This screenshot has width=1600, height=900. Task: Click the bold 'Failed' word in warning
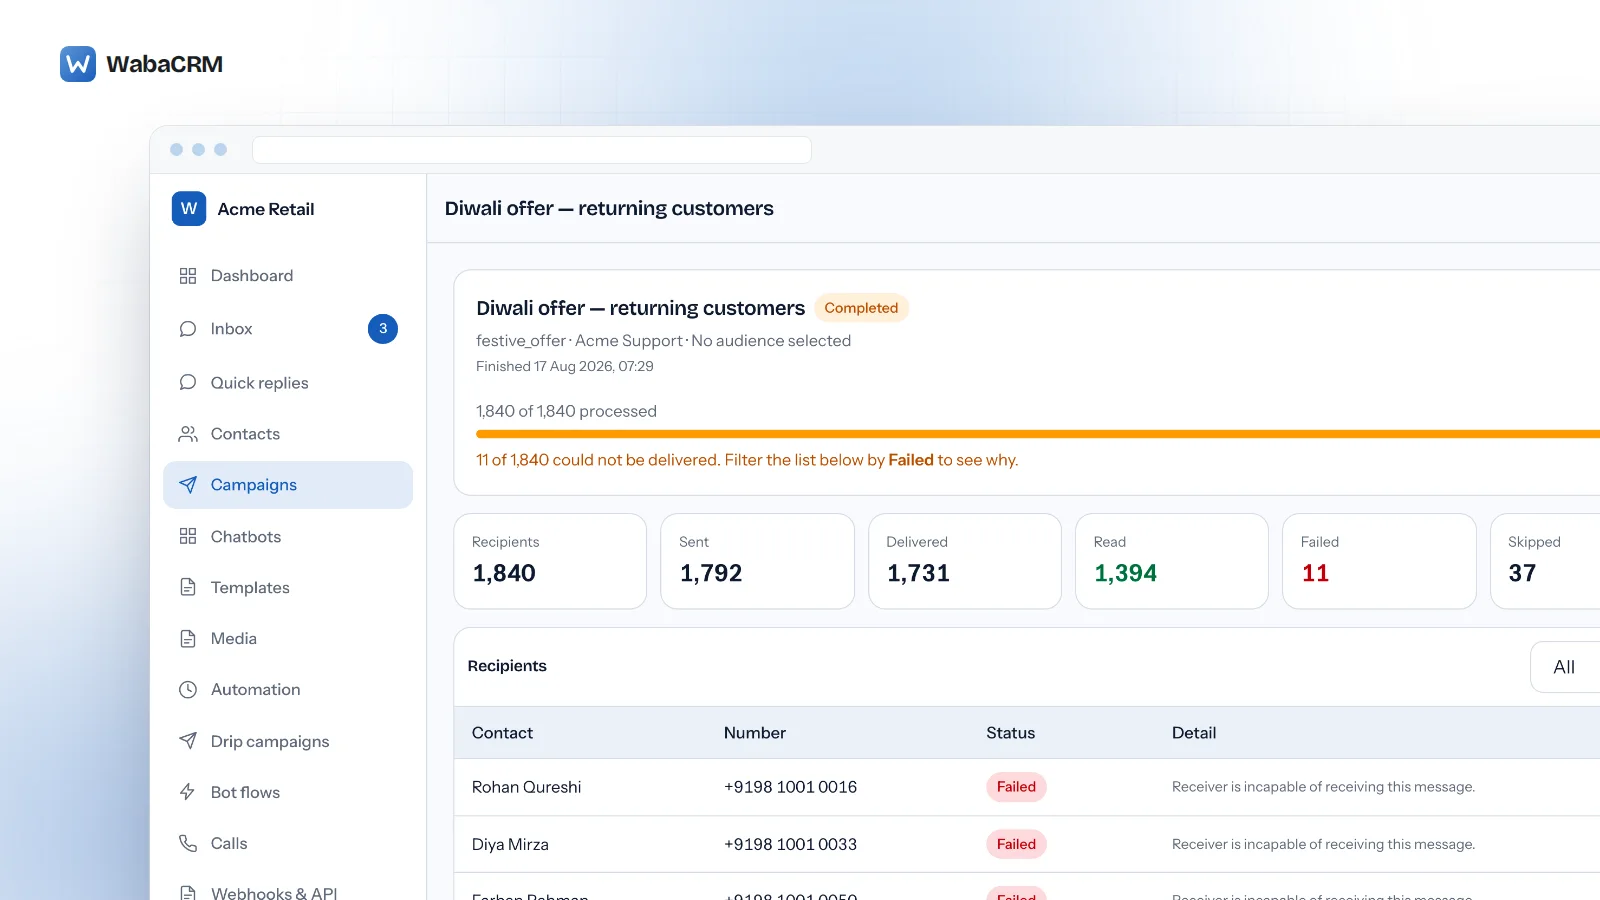pos(911,460)
